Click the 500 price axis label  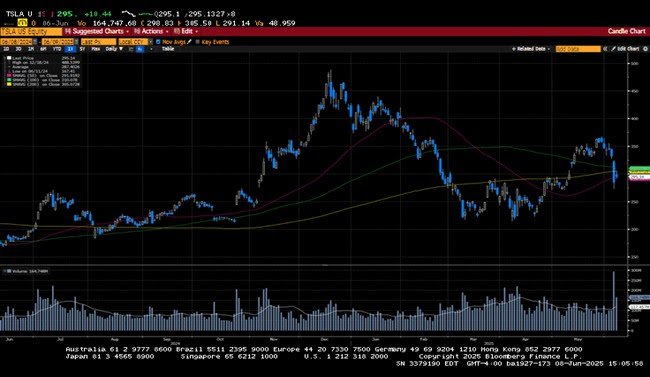(634, 63)
